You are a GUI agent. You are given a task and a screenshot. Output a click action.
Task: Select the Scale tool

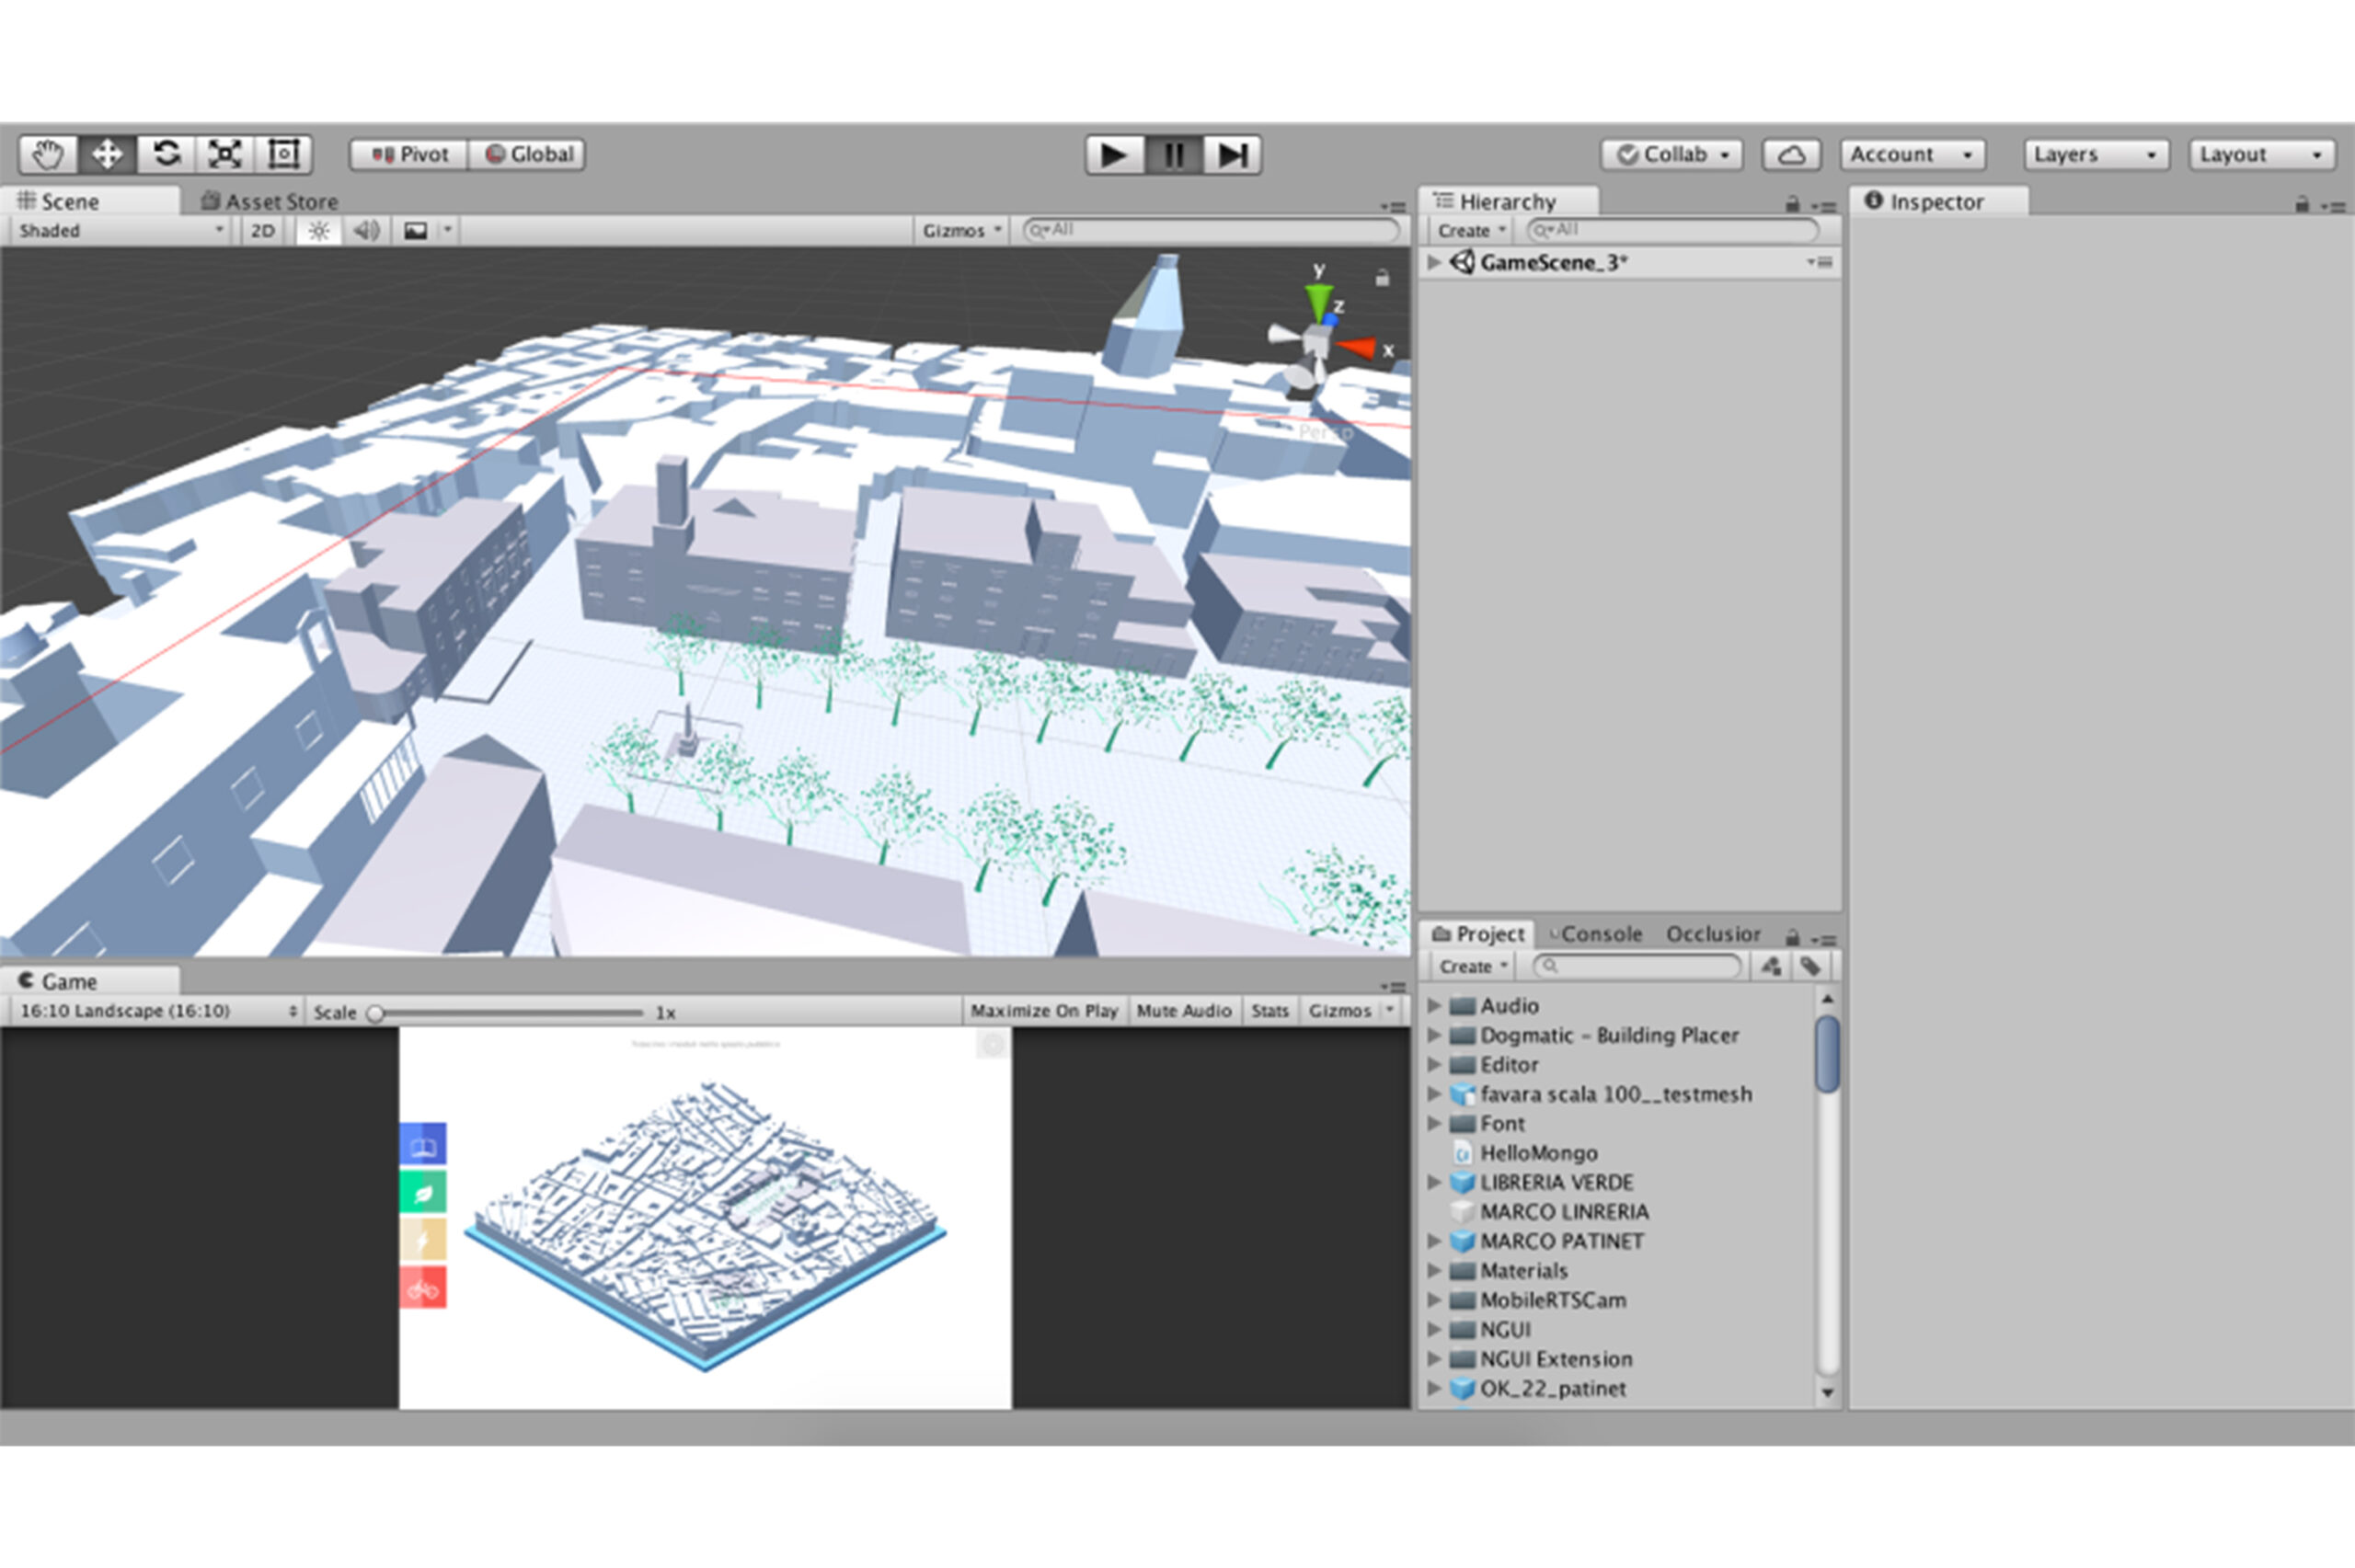point(225,155)
